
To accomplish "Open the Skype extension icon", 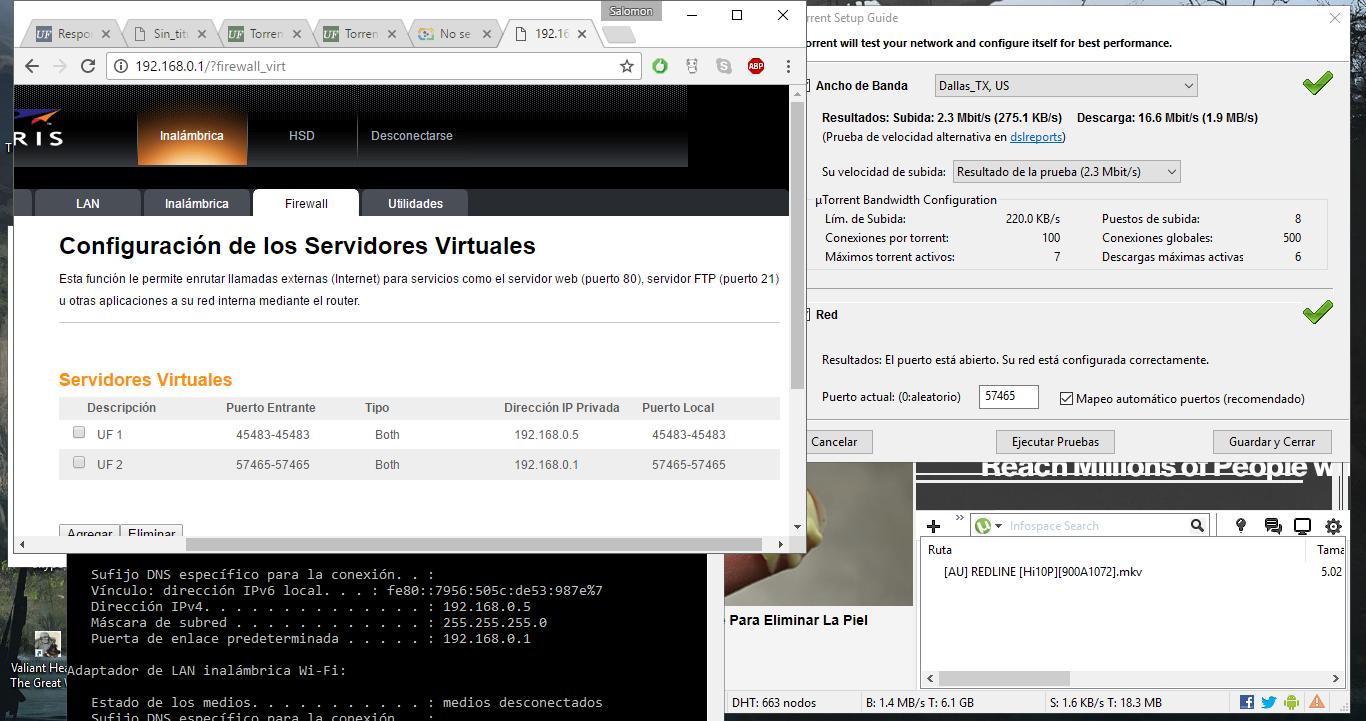I will click(x=724, y=66).
